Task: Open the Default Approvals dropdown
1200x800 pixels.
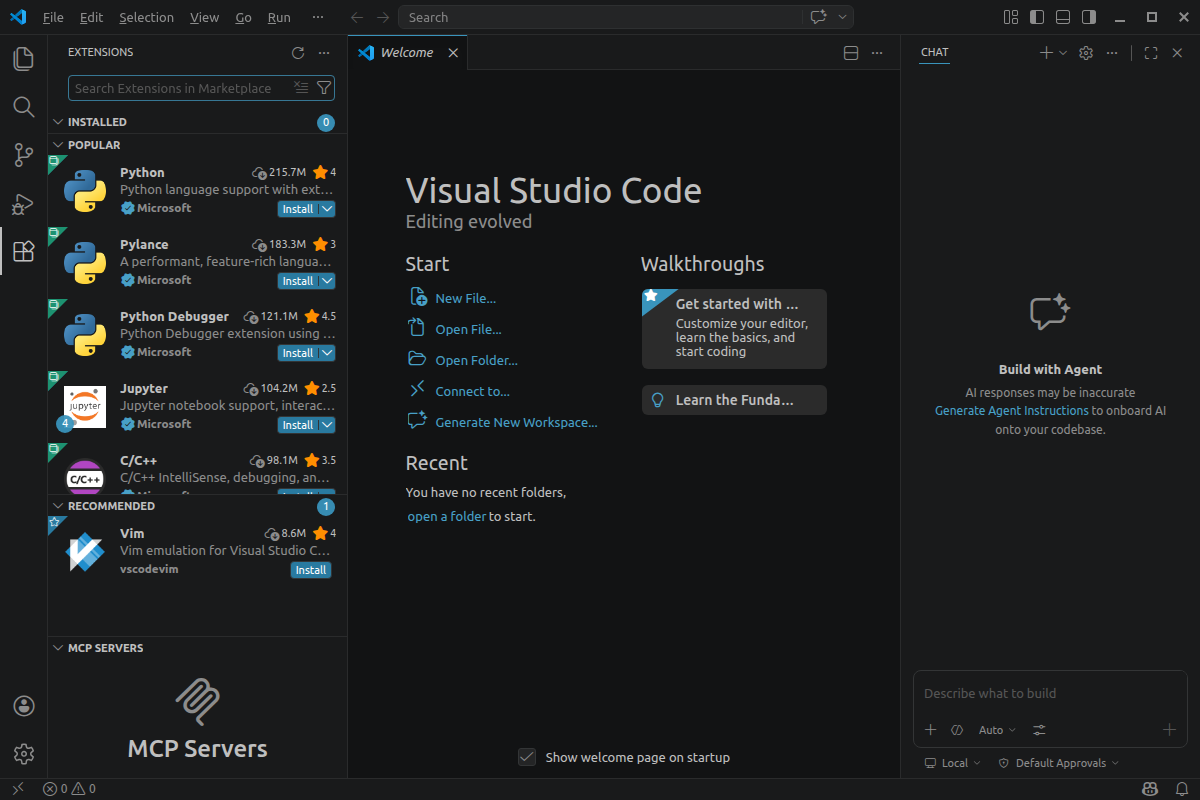Action: pos(1059,763)
